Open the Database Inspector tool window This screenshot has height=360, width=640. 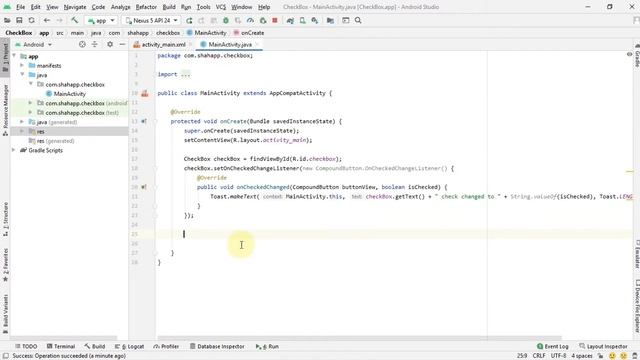(217, 346)
